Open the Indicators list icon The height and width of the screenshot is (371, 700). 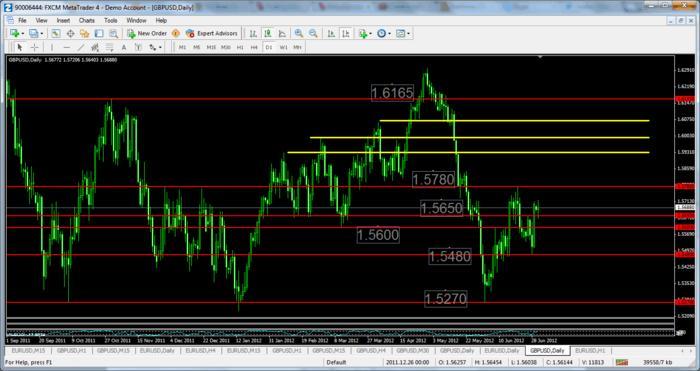(x=362, y=33)
